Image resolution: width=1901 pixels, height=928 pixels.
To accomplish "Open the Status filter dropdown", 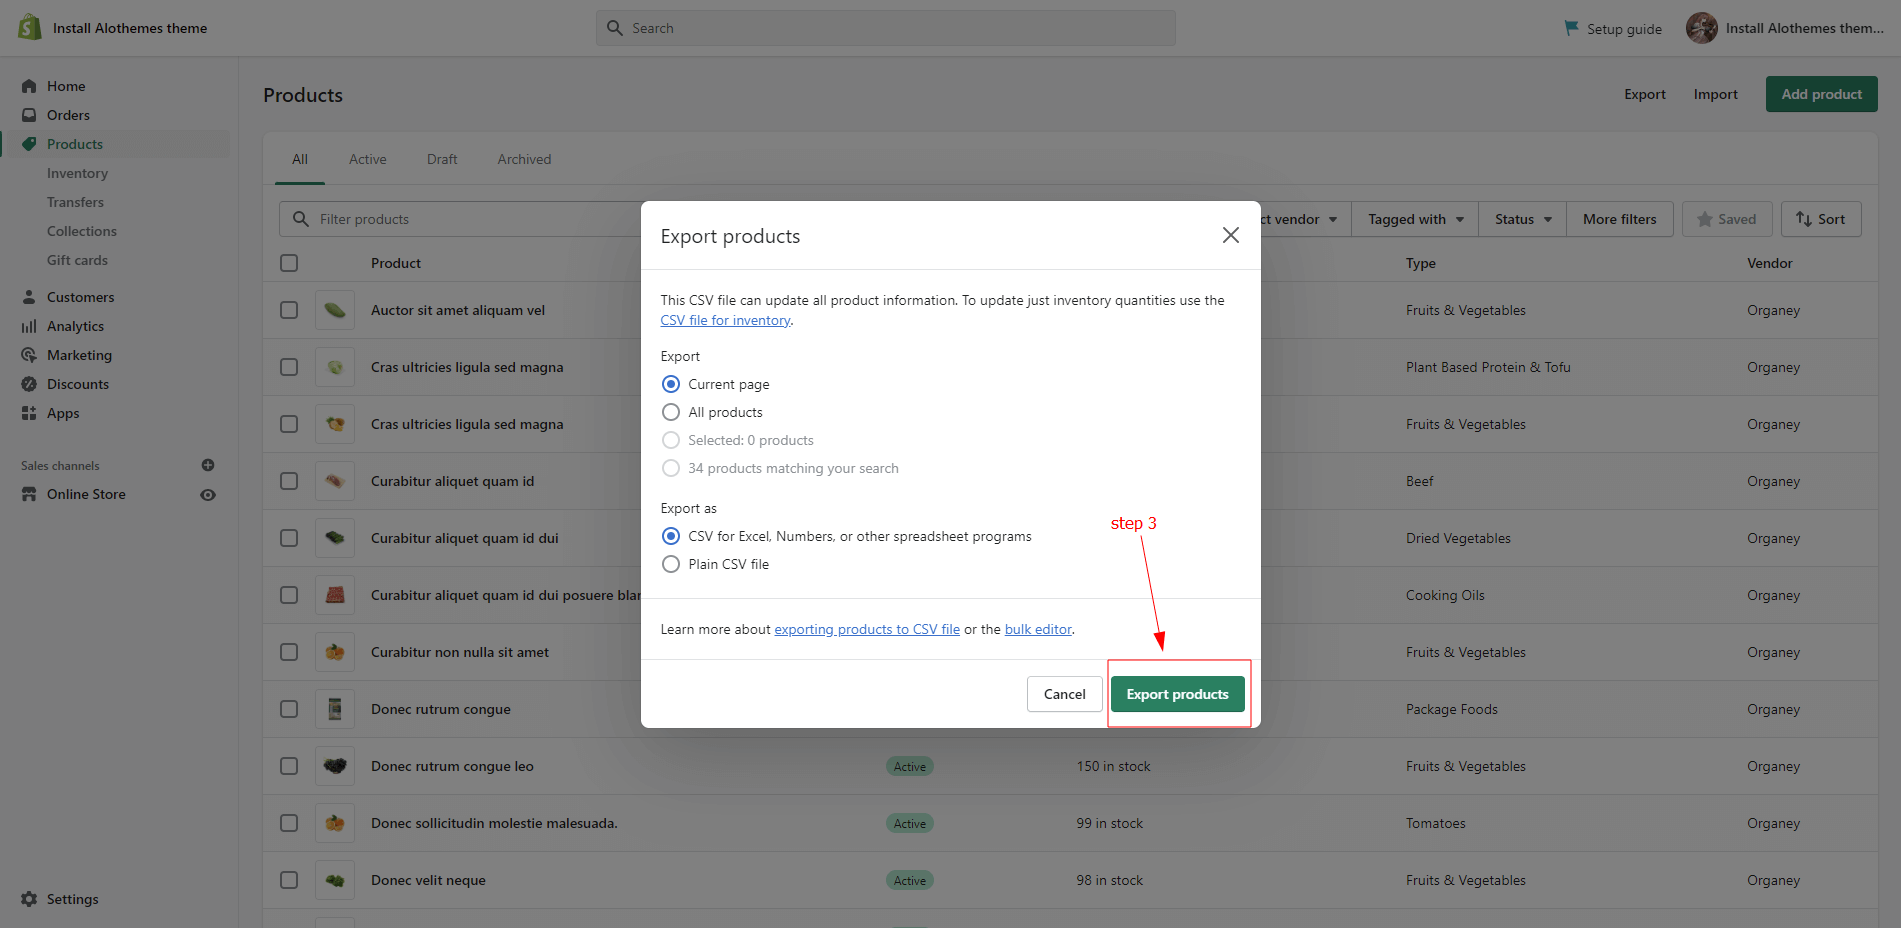I will (x=1522, y=219).
